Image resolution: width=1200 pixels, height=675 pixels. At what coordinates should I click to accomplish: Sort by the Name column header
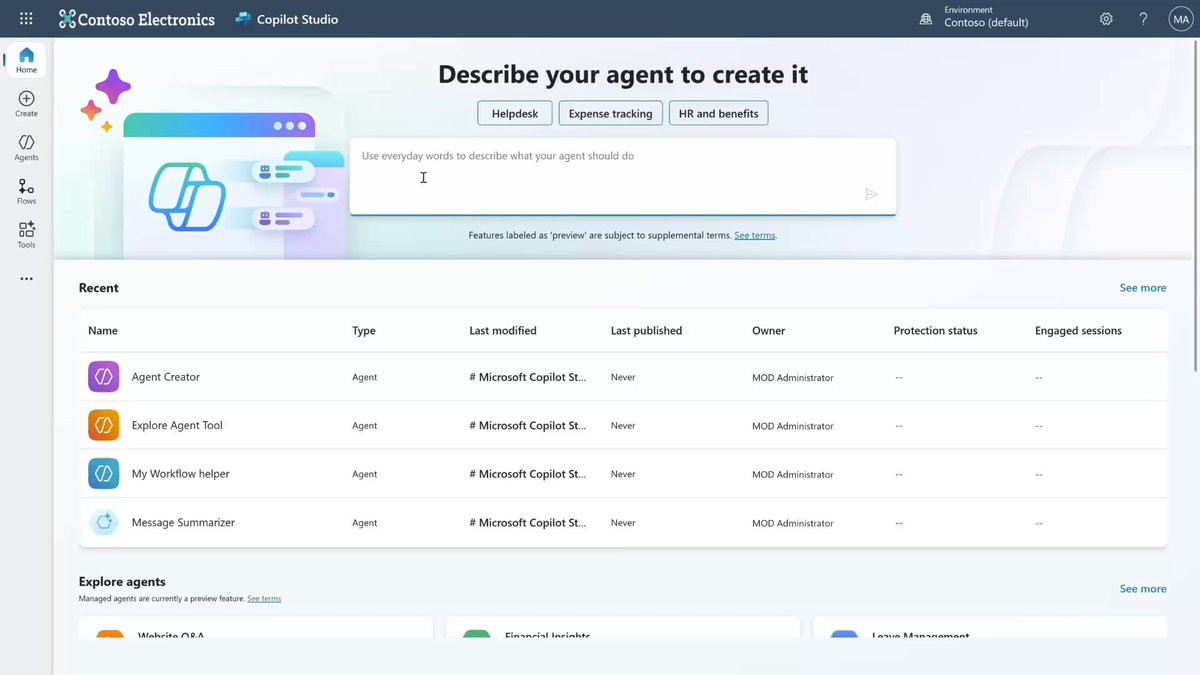103,331
